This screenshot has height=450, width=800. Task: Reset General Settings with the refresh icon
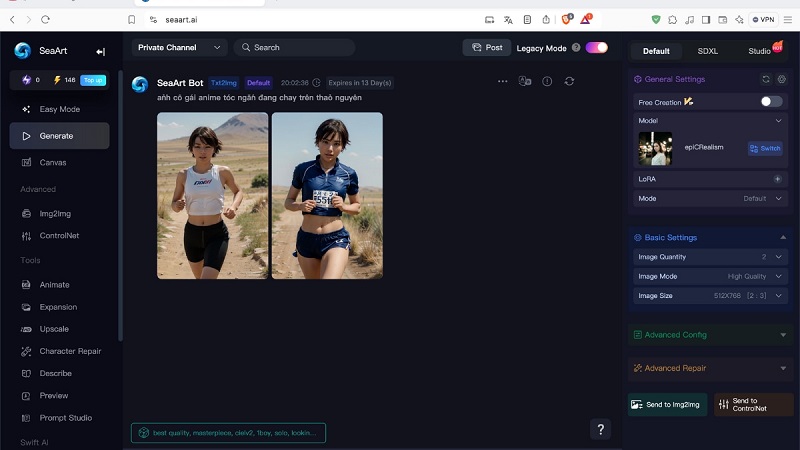point(766,79)
